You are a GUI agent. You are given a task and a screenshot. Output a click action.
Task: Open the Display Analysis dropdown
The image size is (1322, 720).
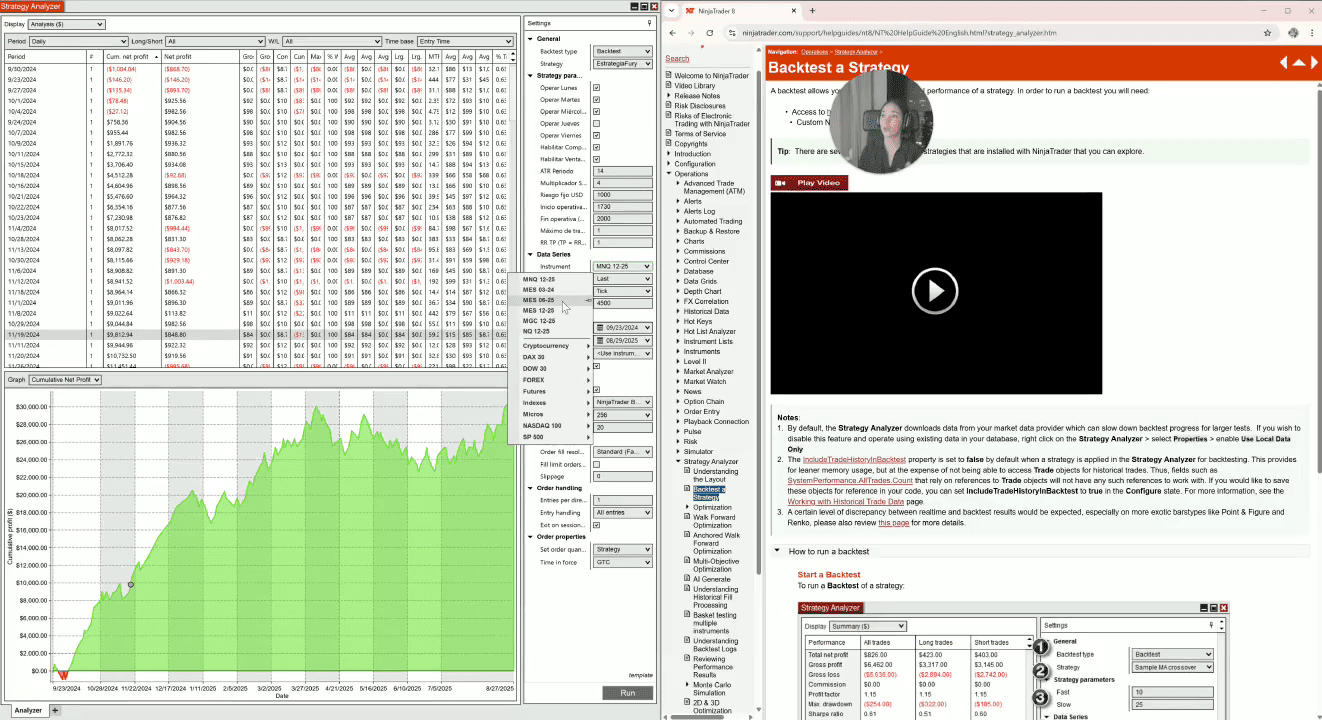click(x=67, y=24)
